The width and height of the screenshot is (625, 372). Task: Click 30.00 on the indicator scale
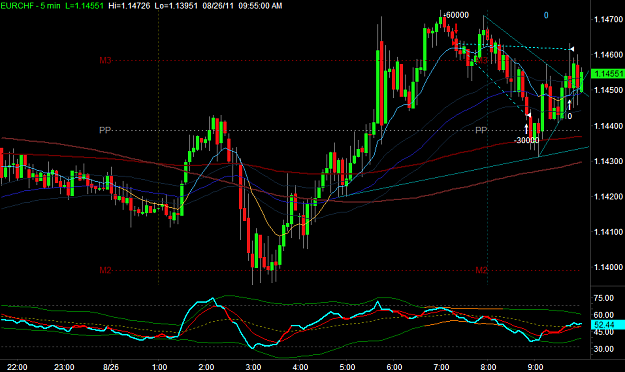604,349
